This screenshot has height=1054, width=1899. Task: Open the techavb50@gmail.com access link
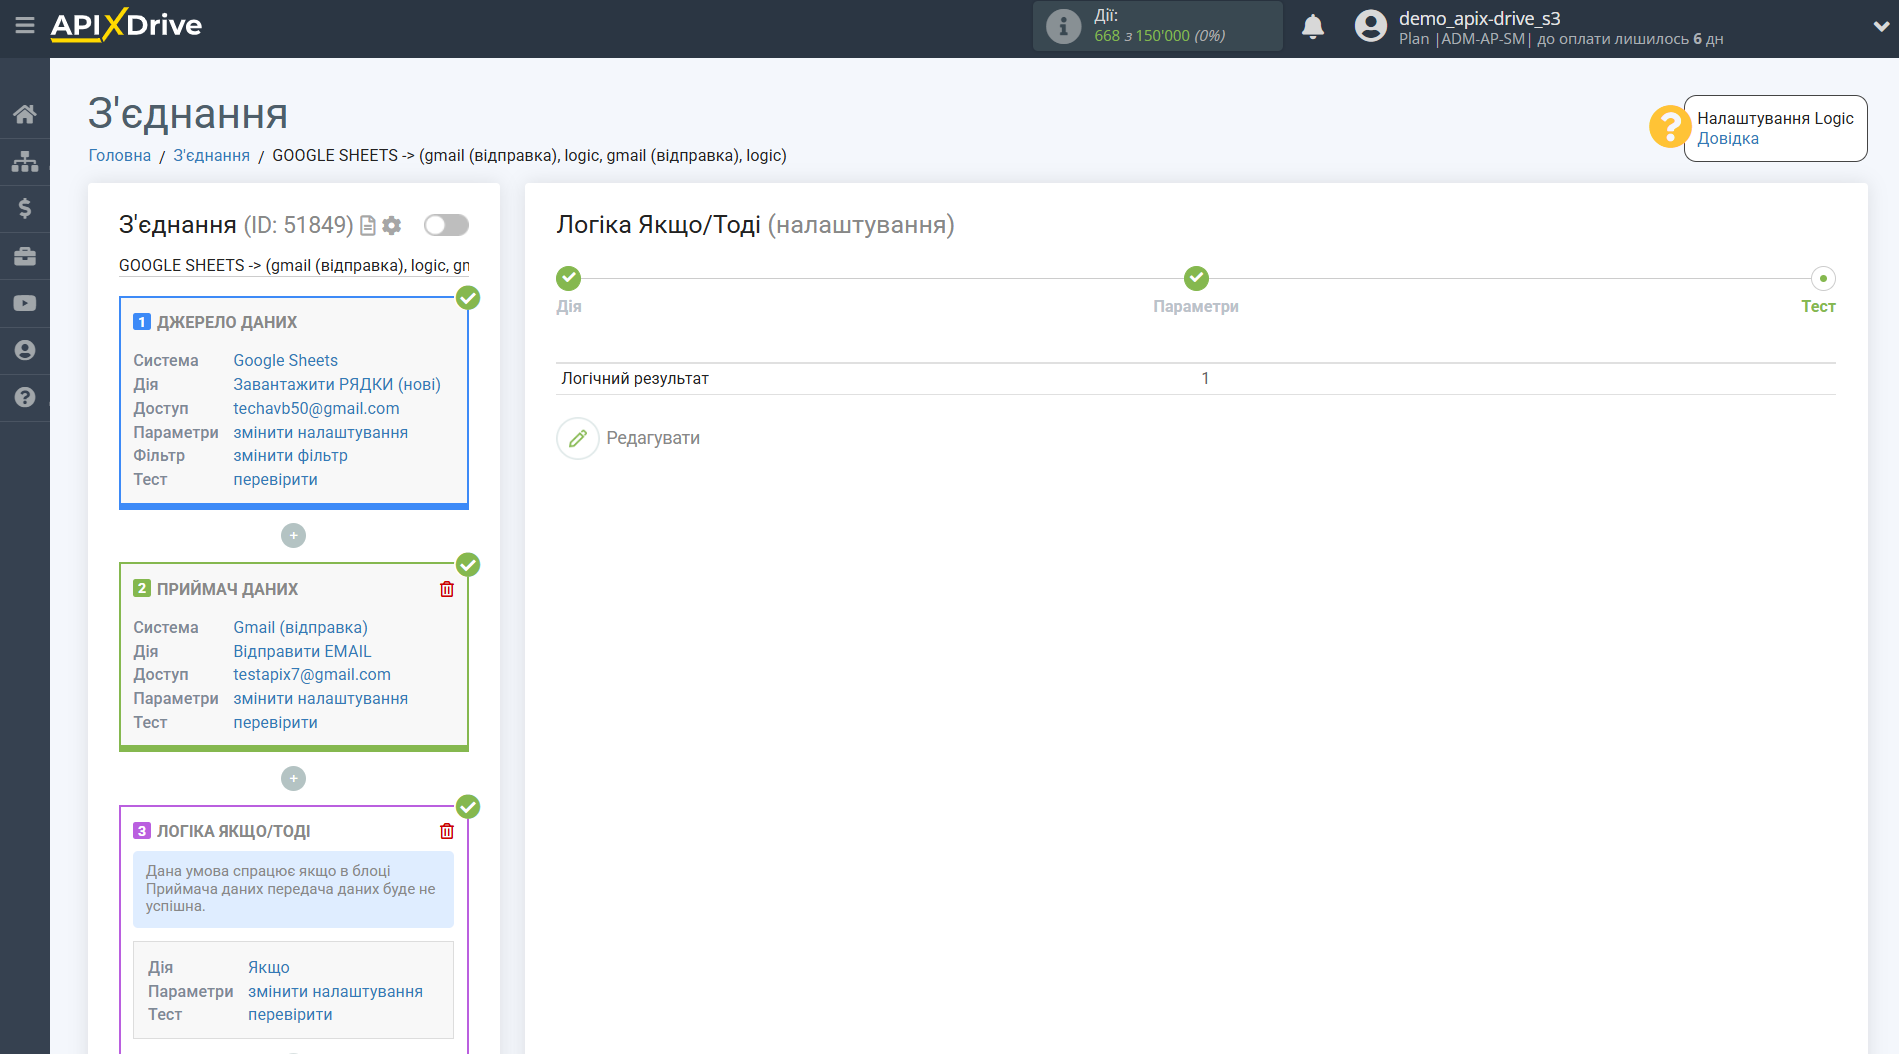tap(316, 408)
